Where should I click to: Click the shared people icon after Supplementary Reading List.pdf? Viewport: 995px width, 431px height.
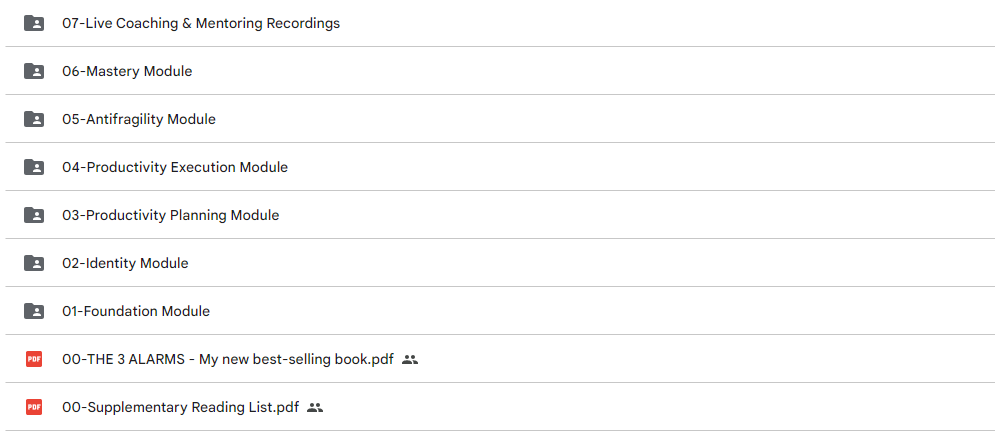pyautogui.click(x=315, y=408)
